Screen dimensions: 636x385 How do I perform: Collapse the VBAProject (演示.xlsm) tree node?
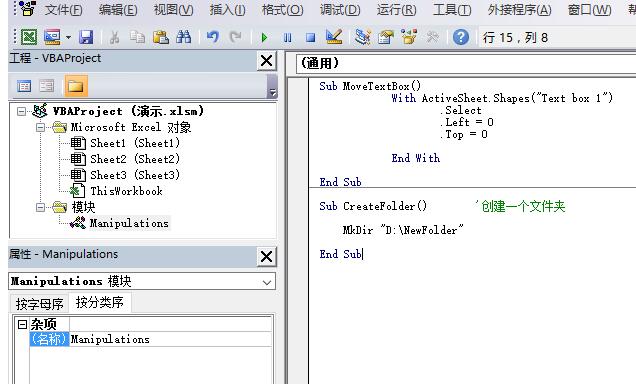click(21, 111)
